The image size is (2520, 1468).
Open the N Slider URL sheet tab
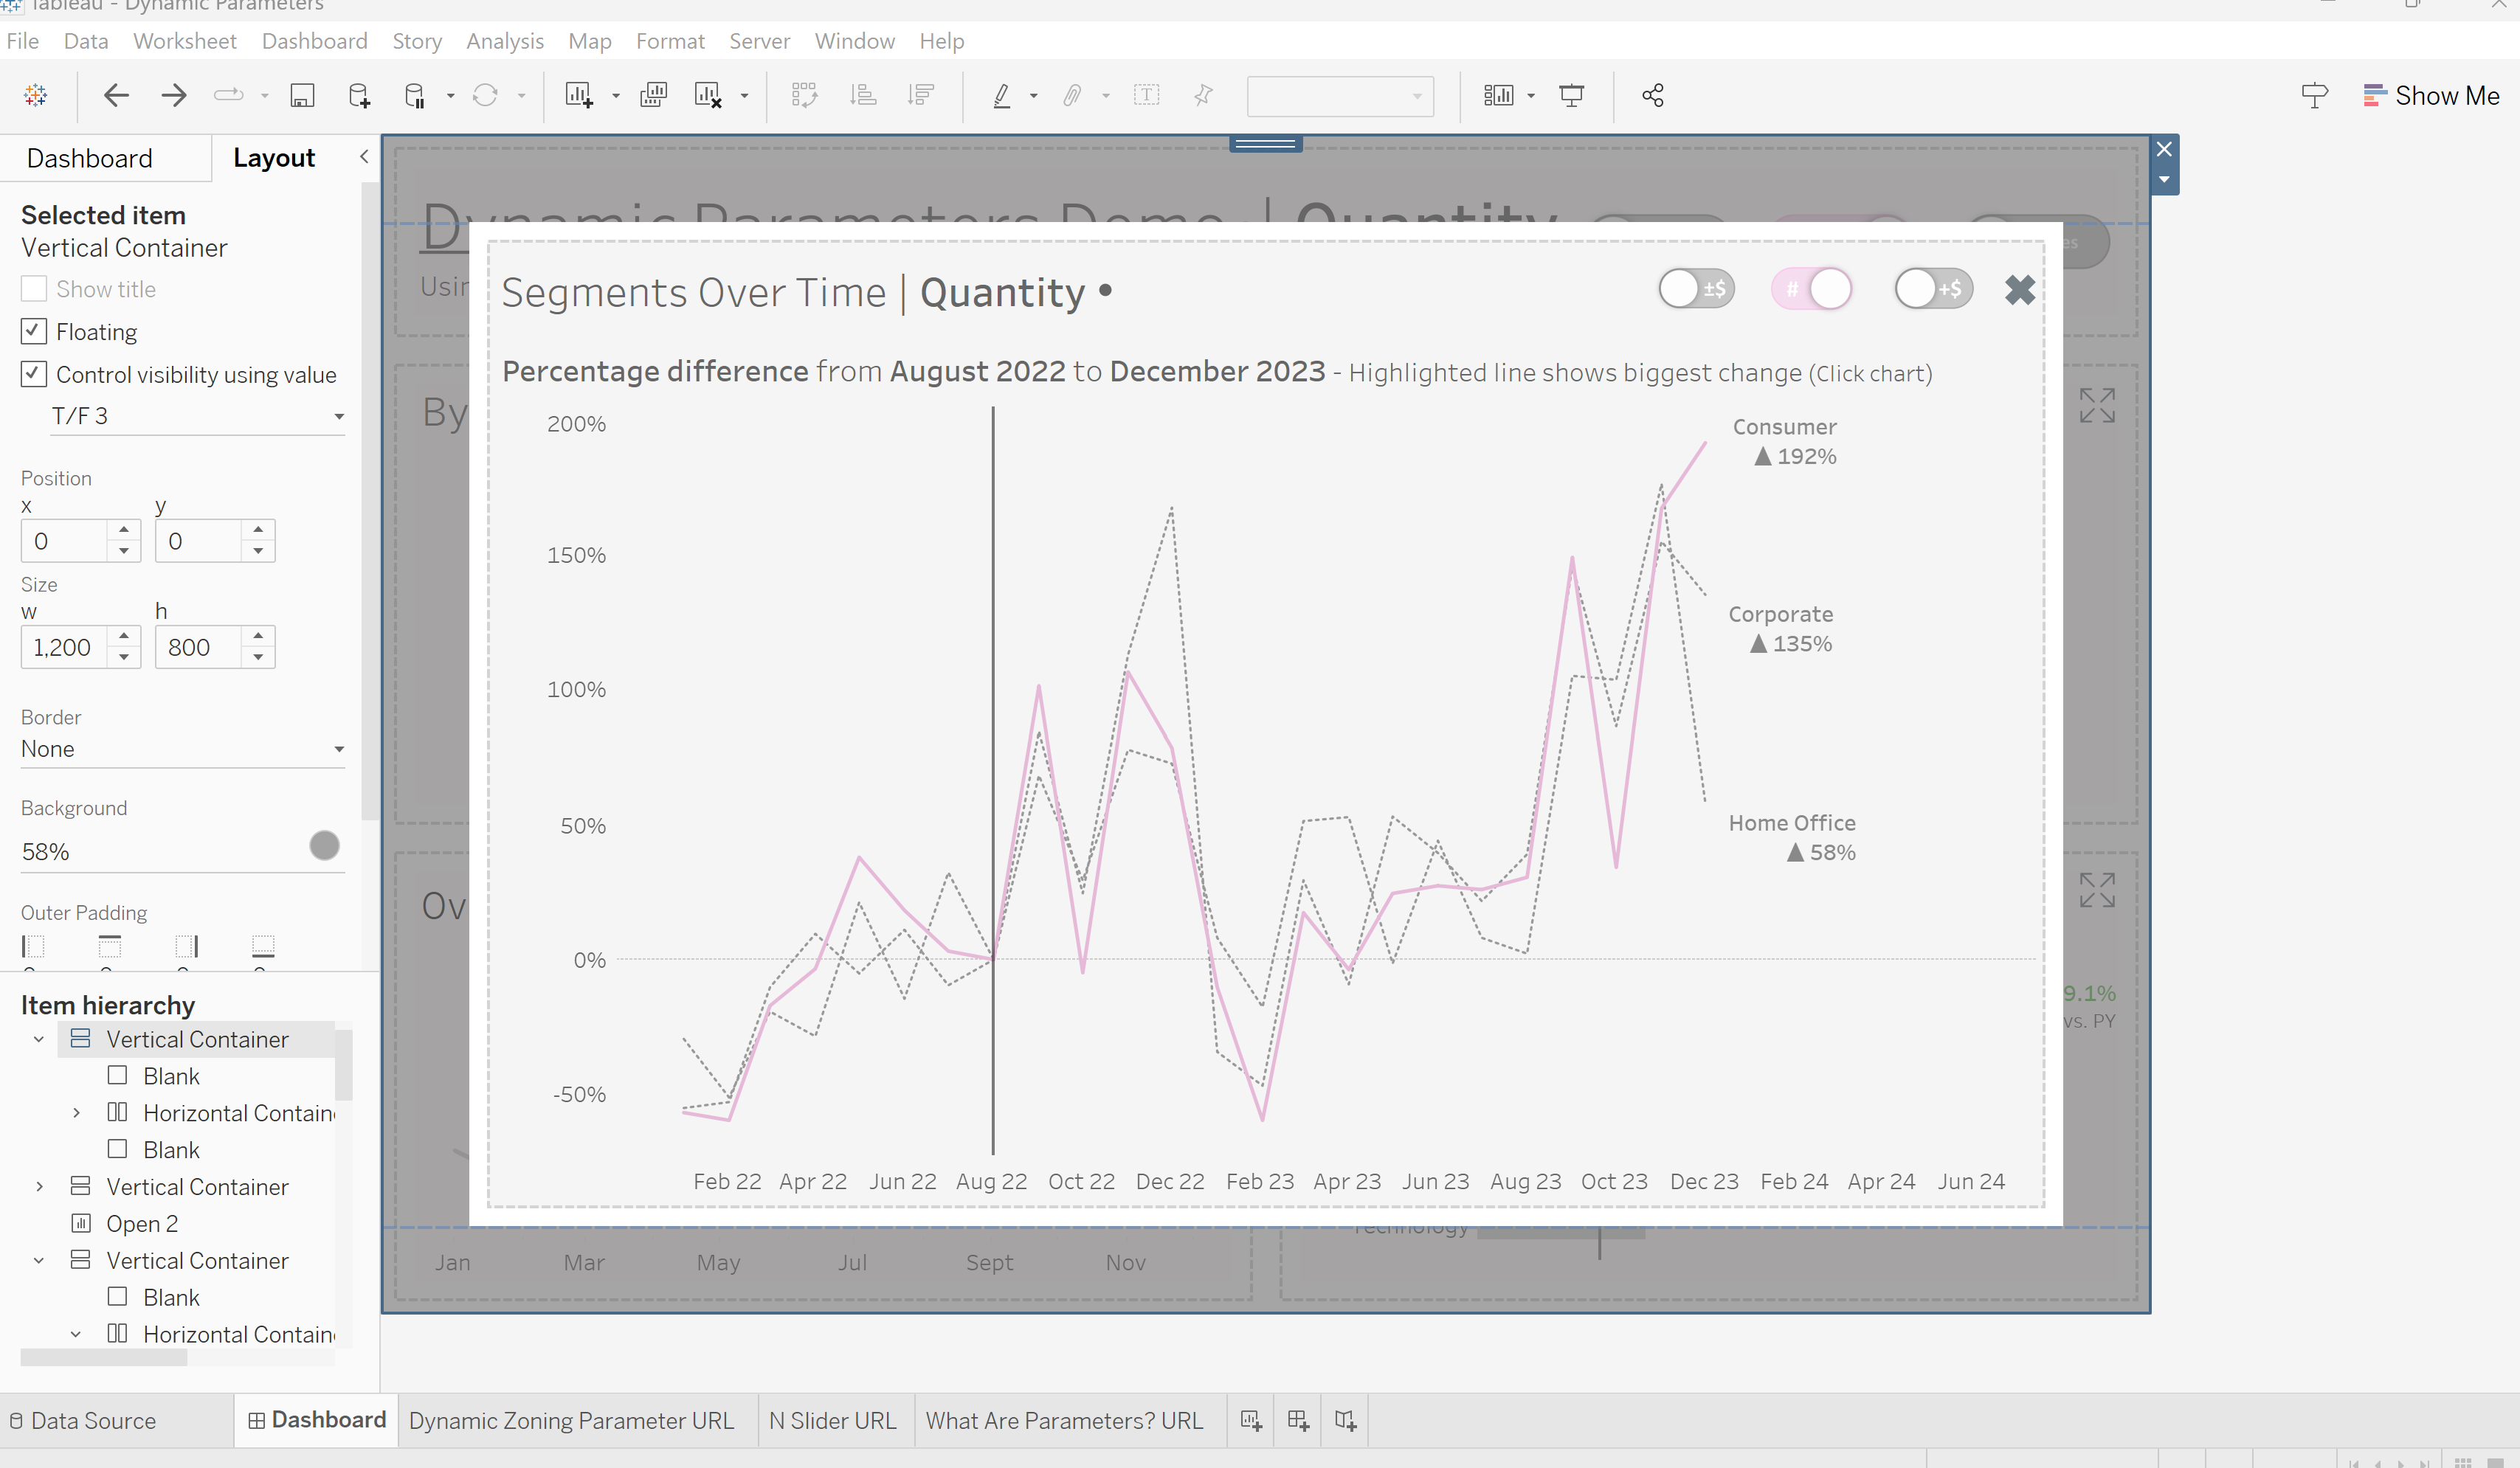[x=832, y=1420]
